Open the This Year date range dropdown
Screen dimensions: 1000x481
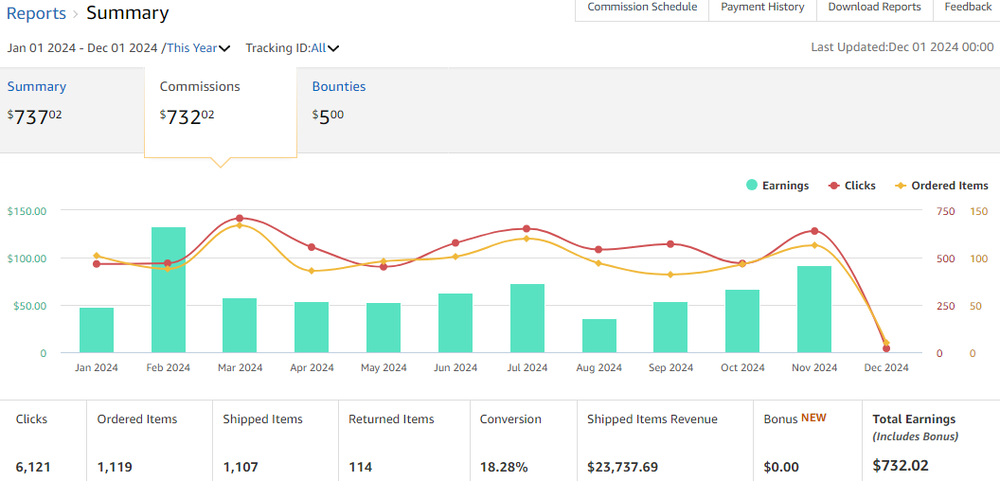(x=198, y=48)
